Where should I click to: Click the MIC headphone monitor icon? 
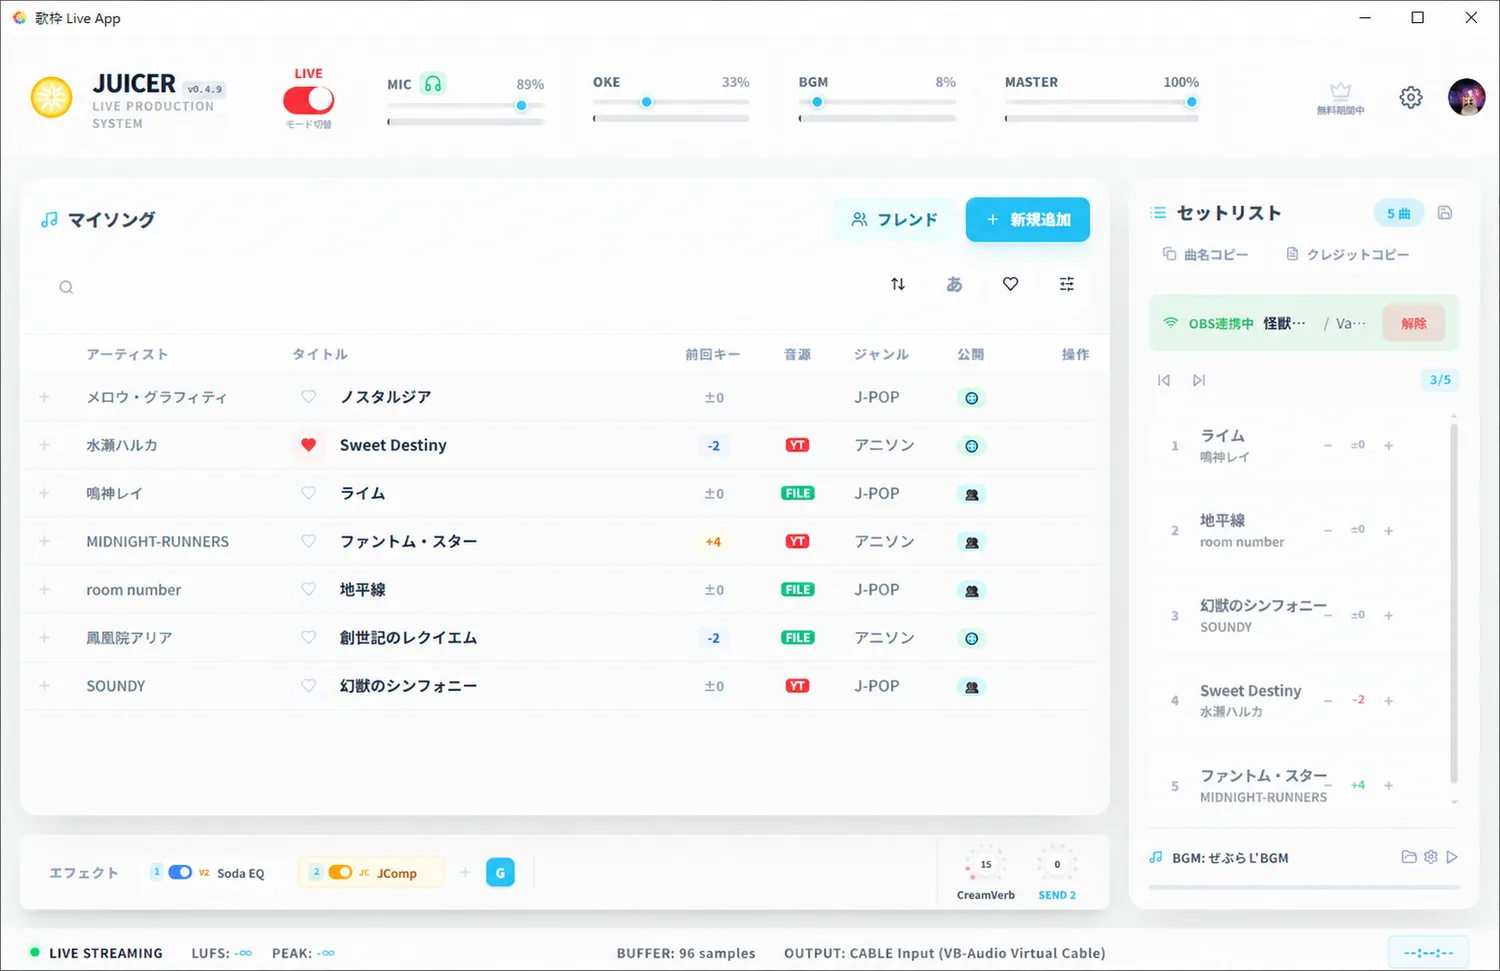point(433,84)
